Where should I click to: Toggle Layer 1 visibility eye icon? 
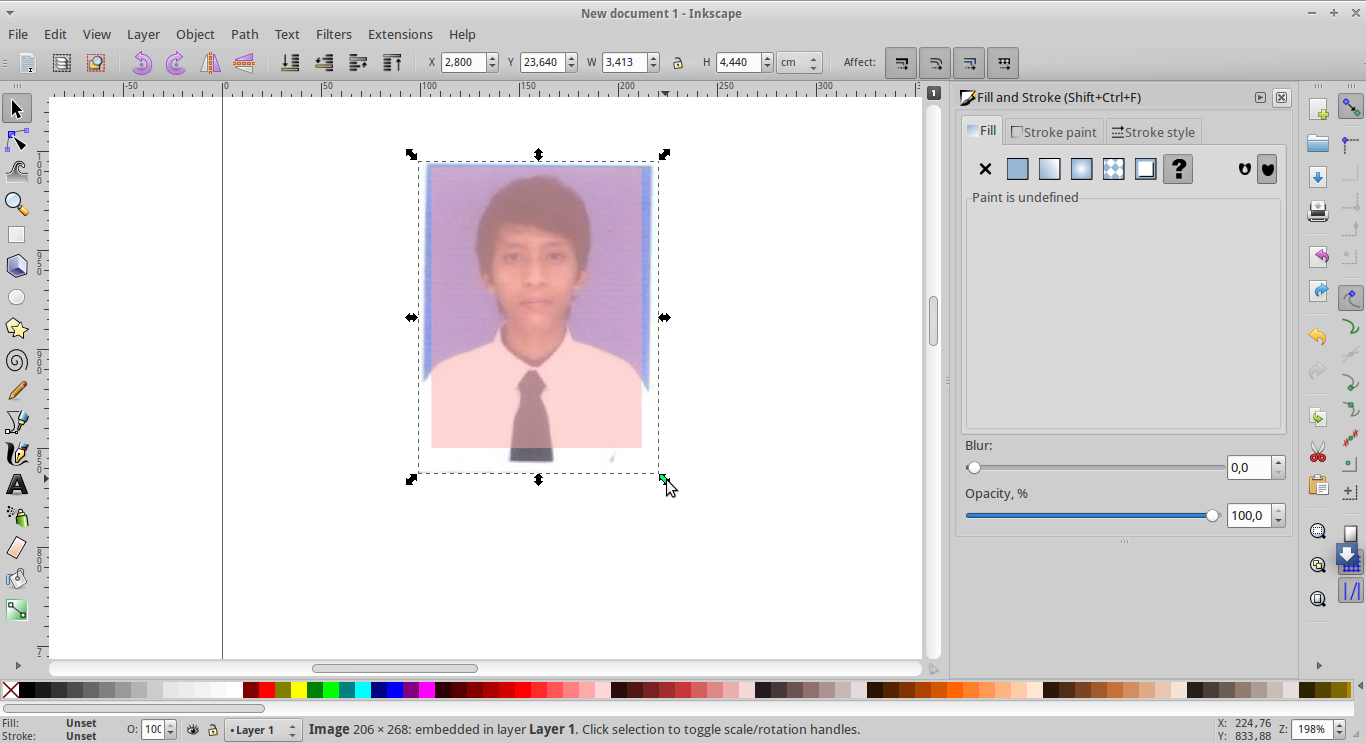click(x=193, y=730)
